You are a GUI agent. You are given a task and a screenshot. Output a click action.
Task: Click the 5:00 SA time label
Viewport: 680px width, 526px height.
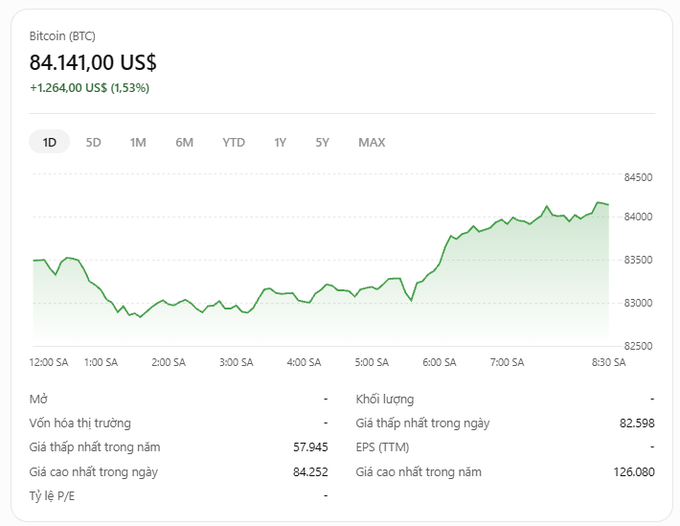pos(372,362)
